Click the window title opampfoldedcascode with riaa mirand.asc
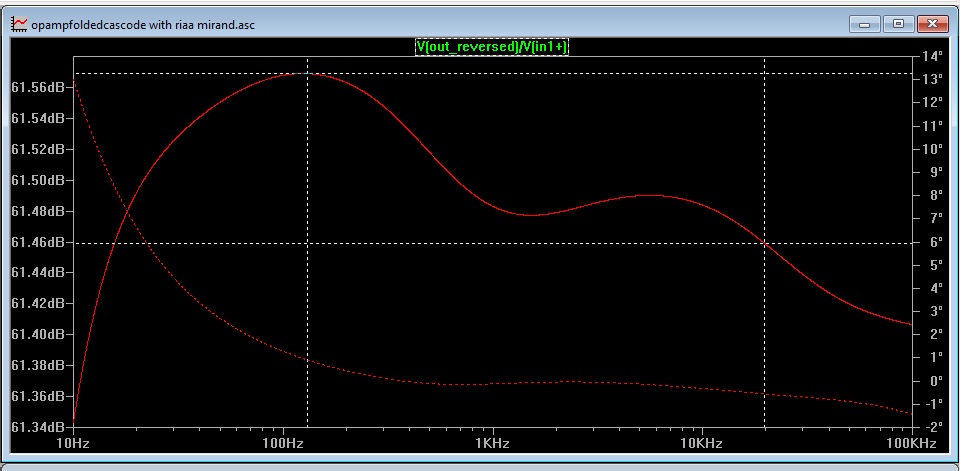This screenshot has height=471, width=961. click(x=142, y=25)
